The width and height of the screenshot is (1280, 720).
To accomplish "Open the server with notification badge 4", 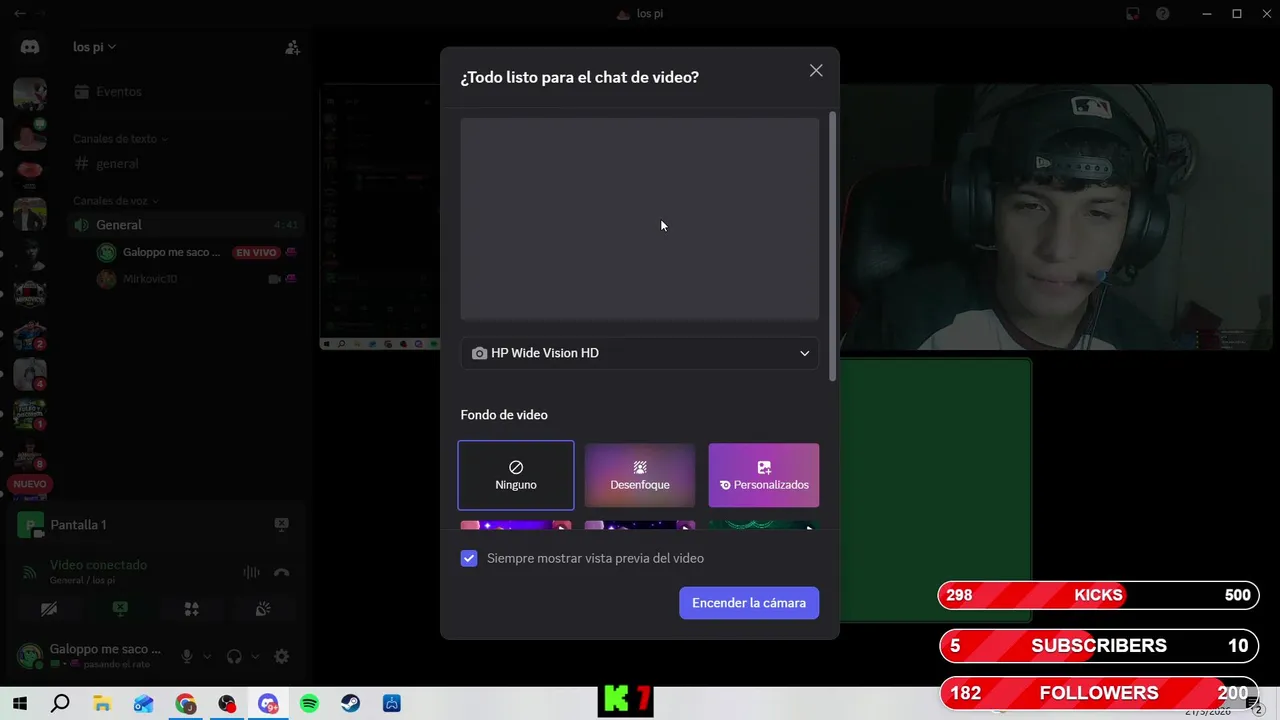I will click(30, 374).
